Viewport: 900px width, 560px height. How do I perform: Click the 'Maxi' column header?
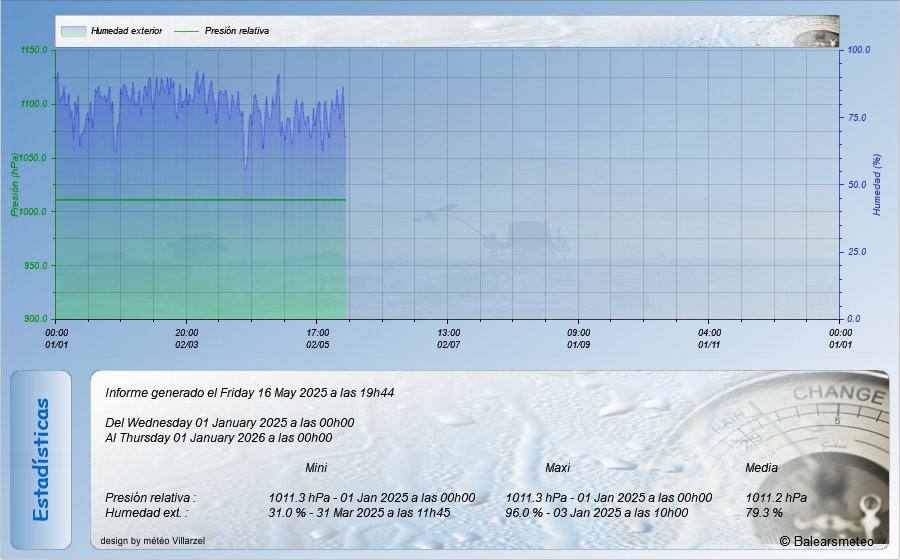click(x=557, y=468)
